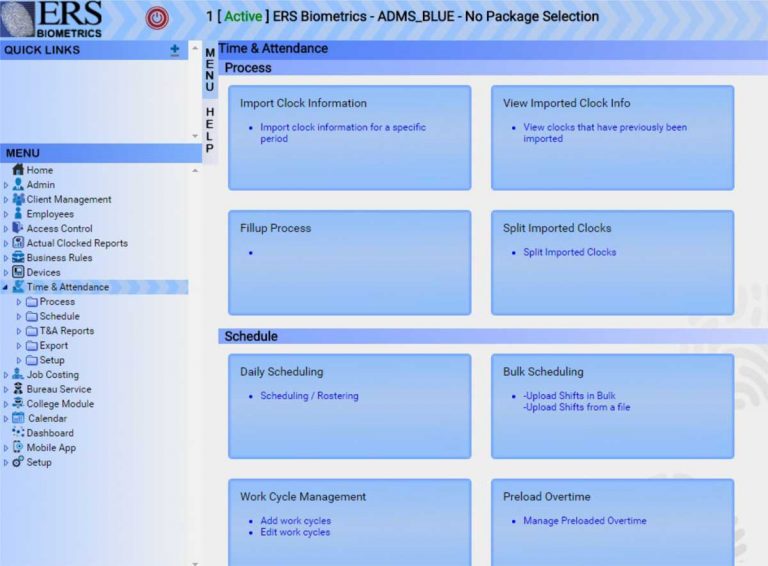The height and width of the screenshot is (566, 768).
Task: Click the Home house icon
Action: coord(18,170)
